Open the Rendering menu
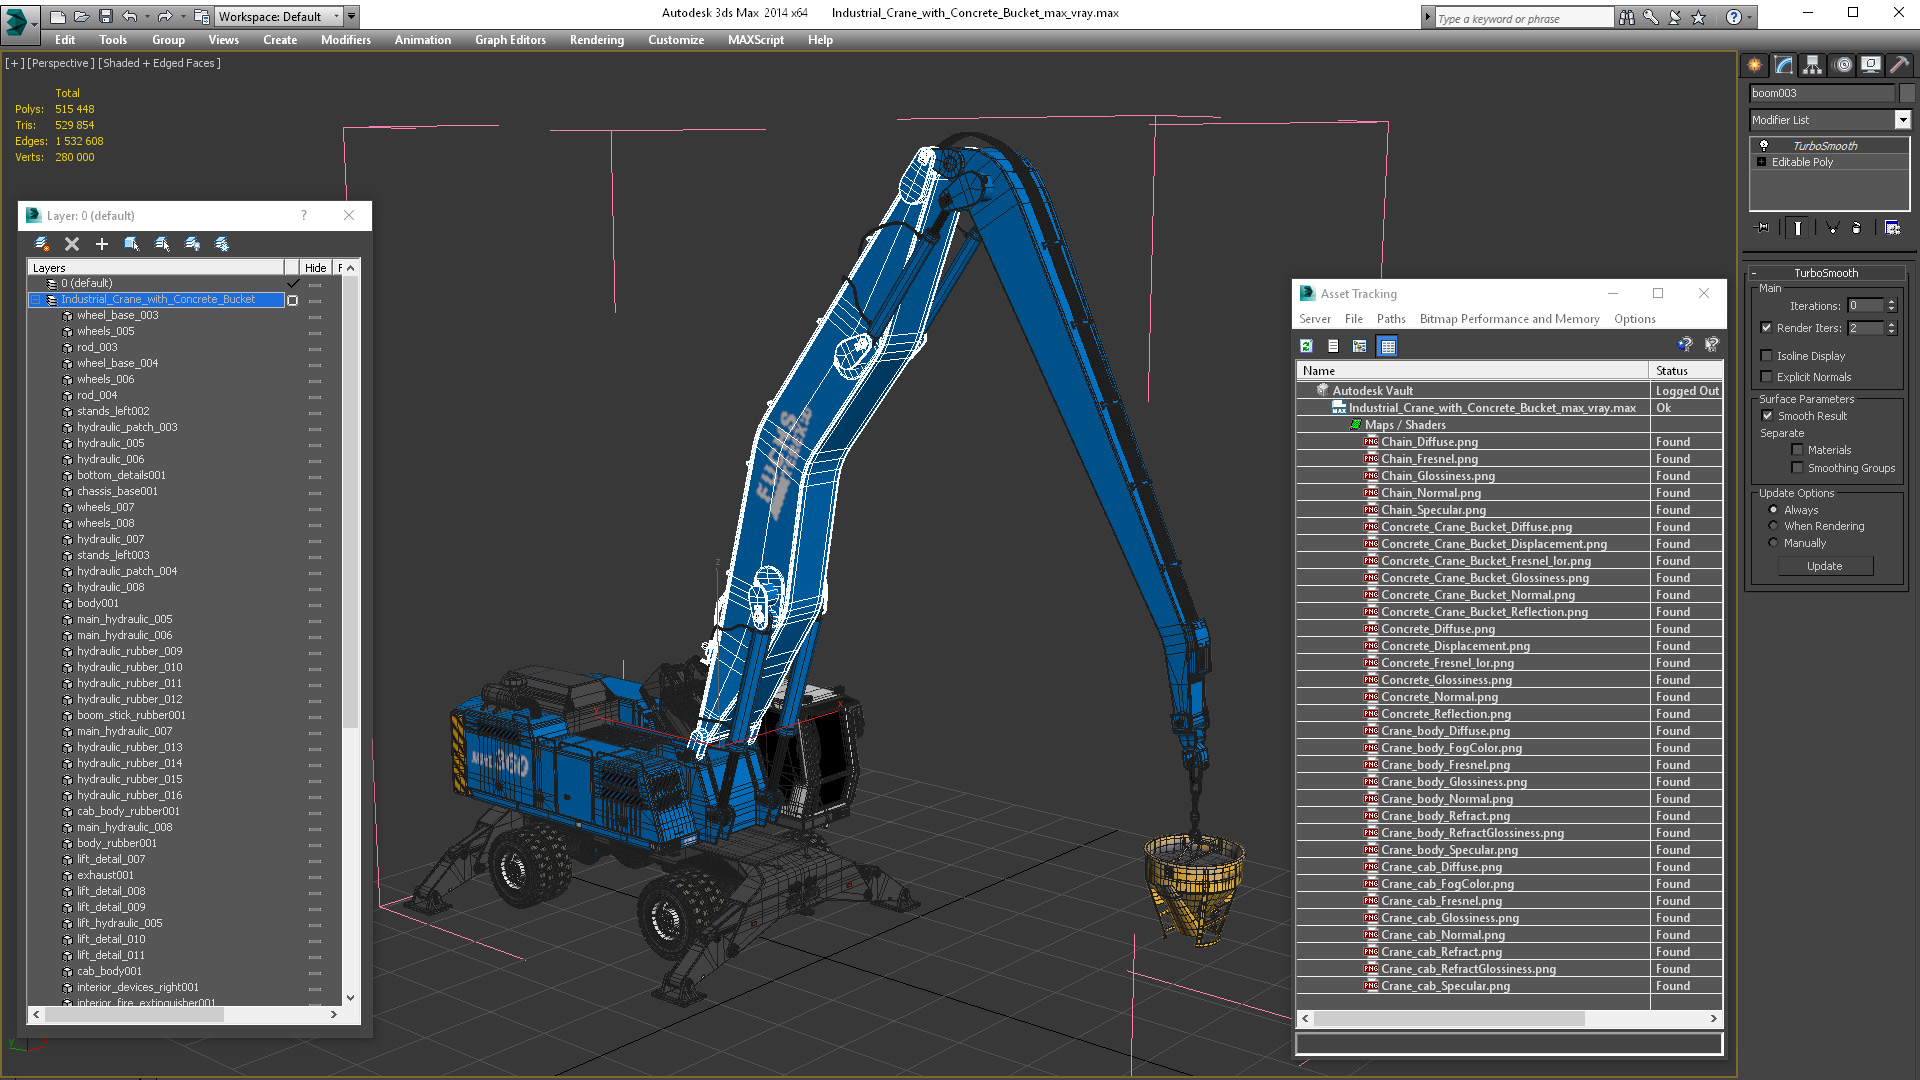1920x1080 pixels. tap(596, 40)
